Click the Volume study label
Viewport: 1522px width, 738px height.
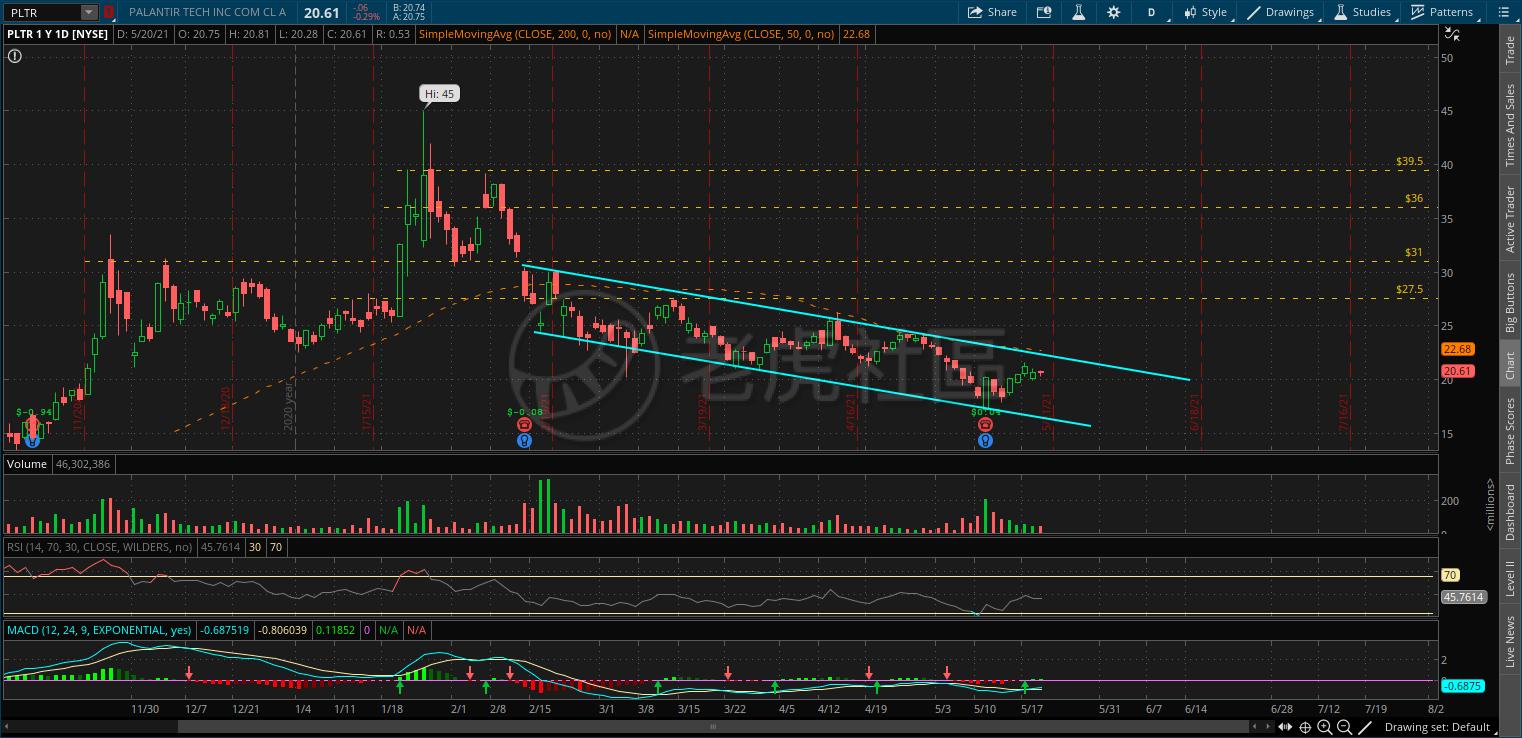pyautogui.click(x=29, y=464)
